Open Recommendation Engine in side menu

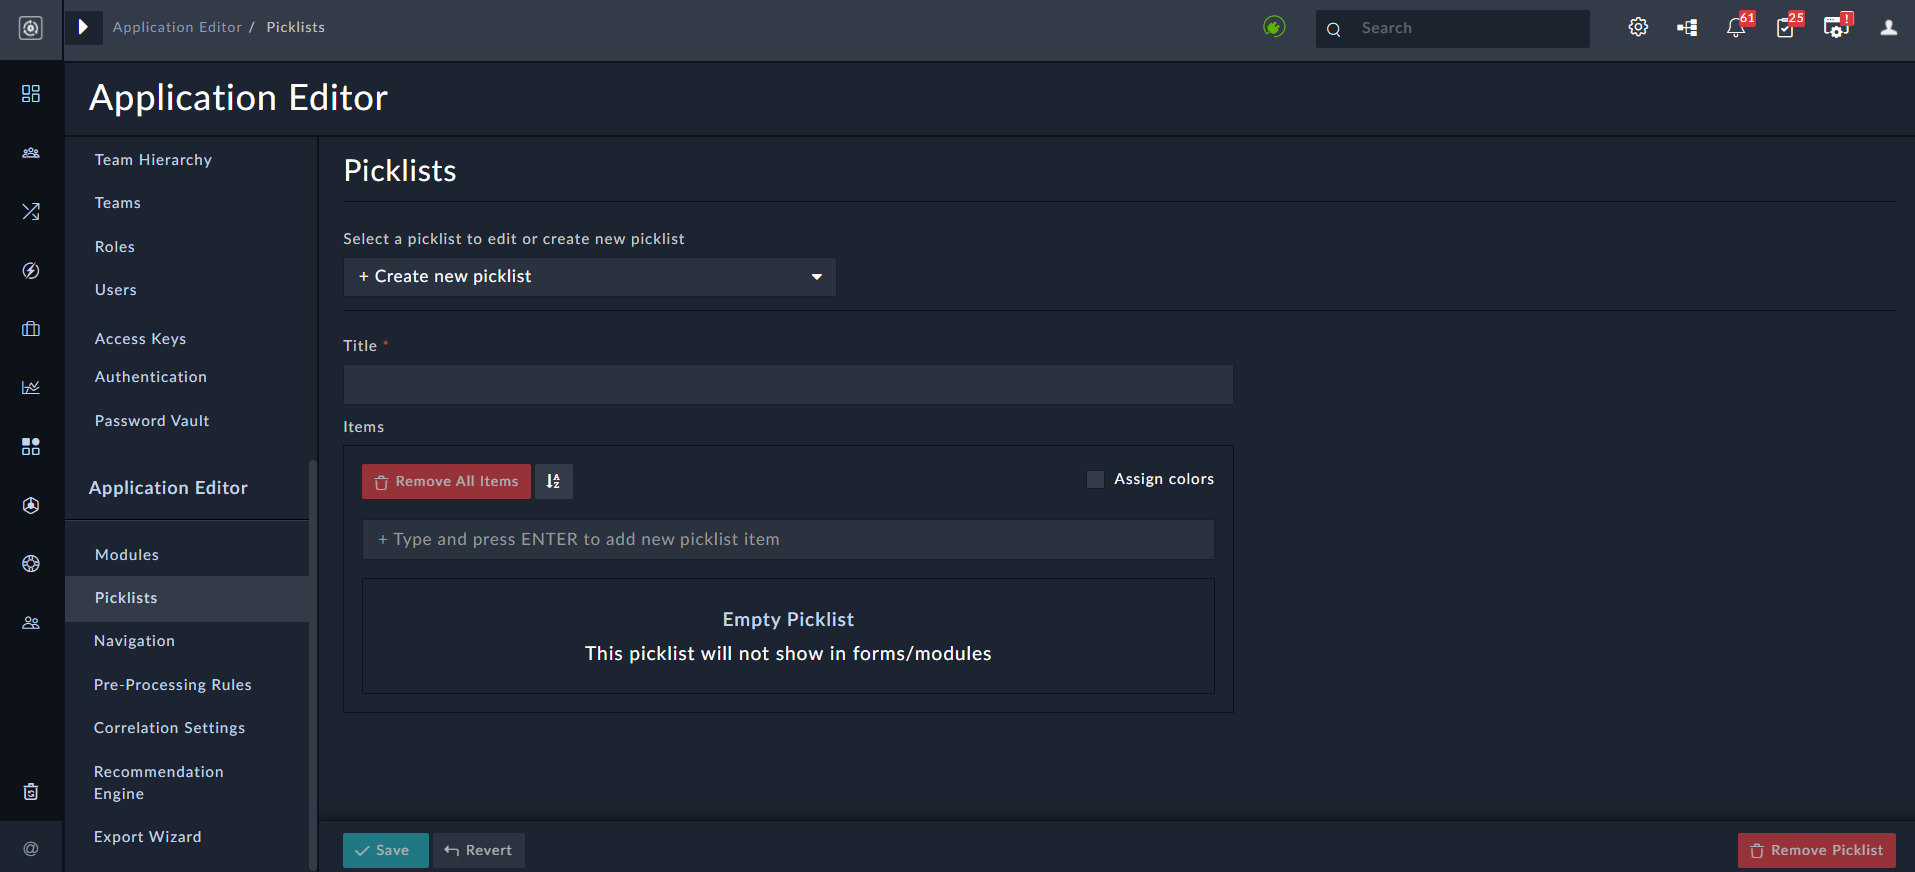pos(159,783)
